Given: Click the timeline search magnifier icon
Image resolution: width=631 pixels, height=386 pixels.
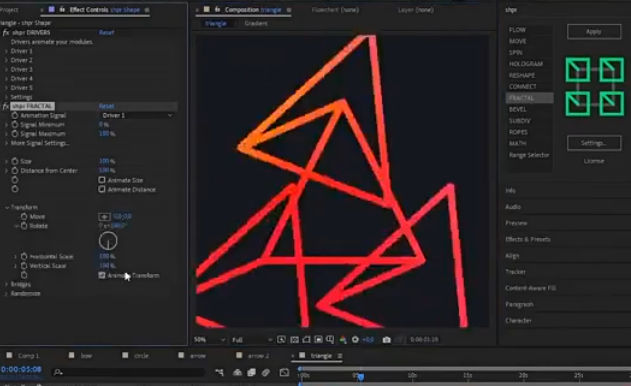Looking at the screenshot, I should tap(58, 372).
